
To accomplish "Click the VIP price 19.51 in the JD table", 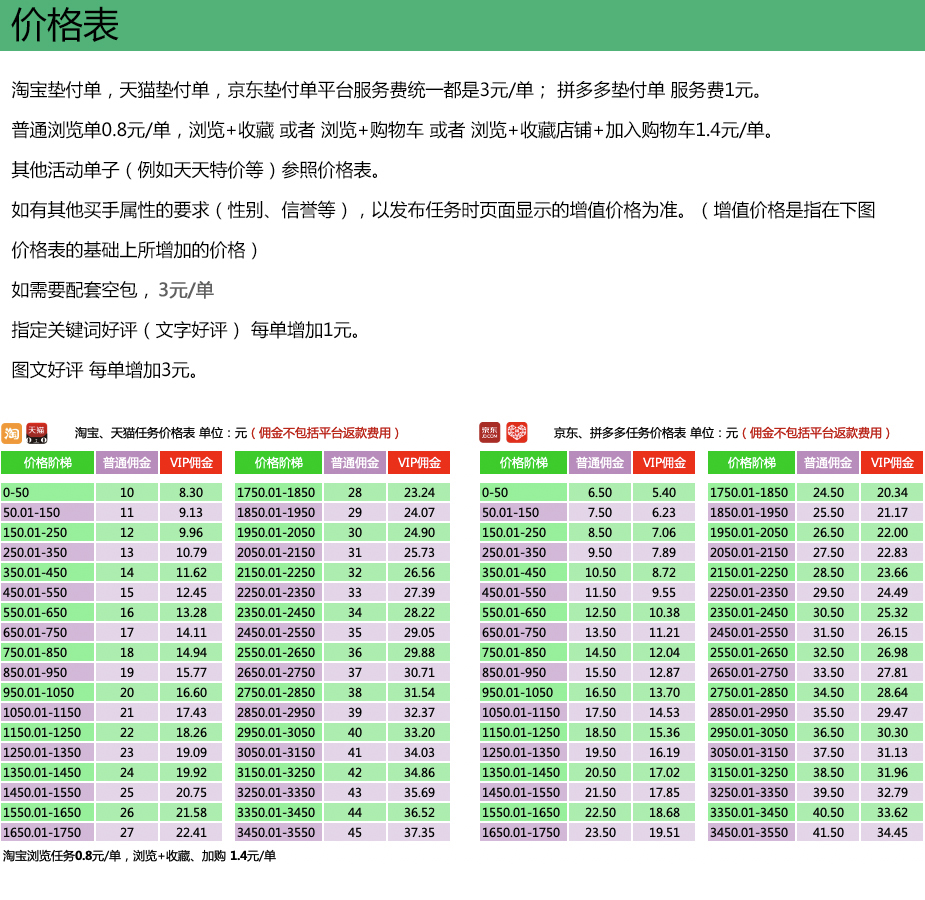I will pyautogui.click(x=664, y=833).
